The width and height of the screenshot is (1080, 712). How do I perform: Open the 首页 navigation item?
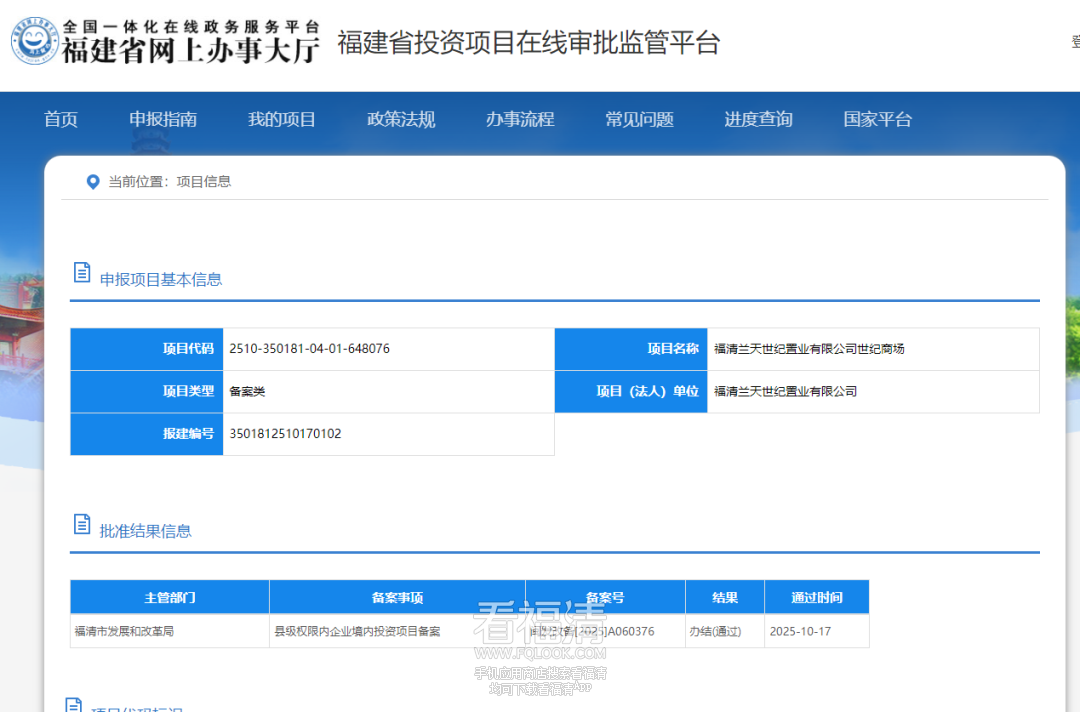click(60, 119)
